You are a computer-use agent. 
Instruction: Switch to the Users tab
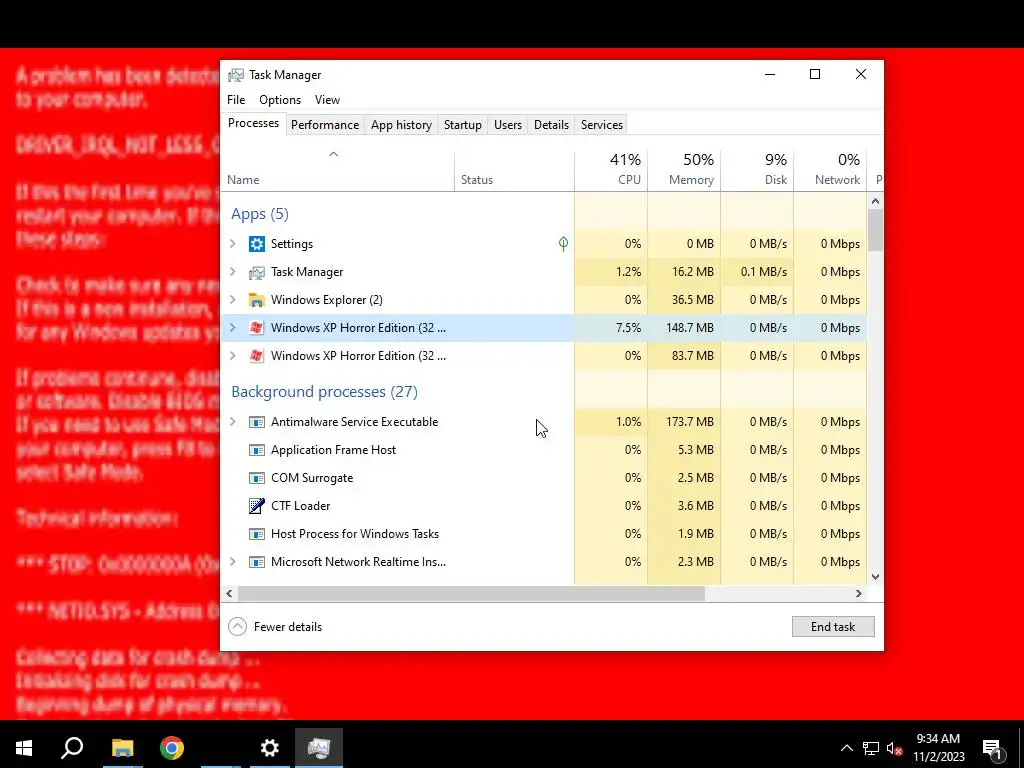point(507,125)
